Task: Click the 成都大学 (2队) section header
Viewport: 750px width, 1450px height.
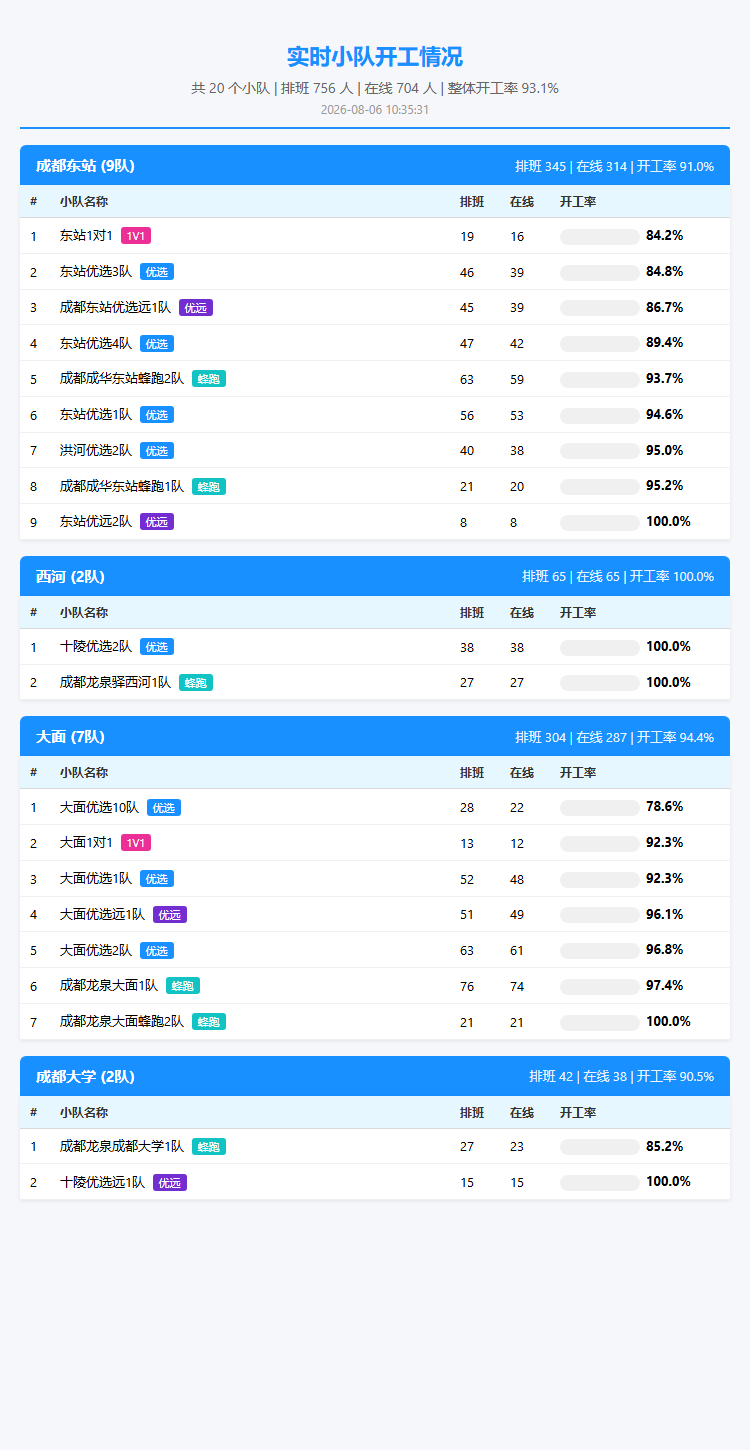Action: pyautogui.click(x=375, y=1076)
